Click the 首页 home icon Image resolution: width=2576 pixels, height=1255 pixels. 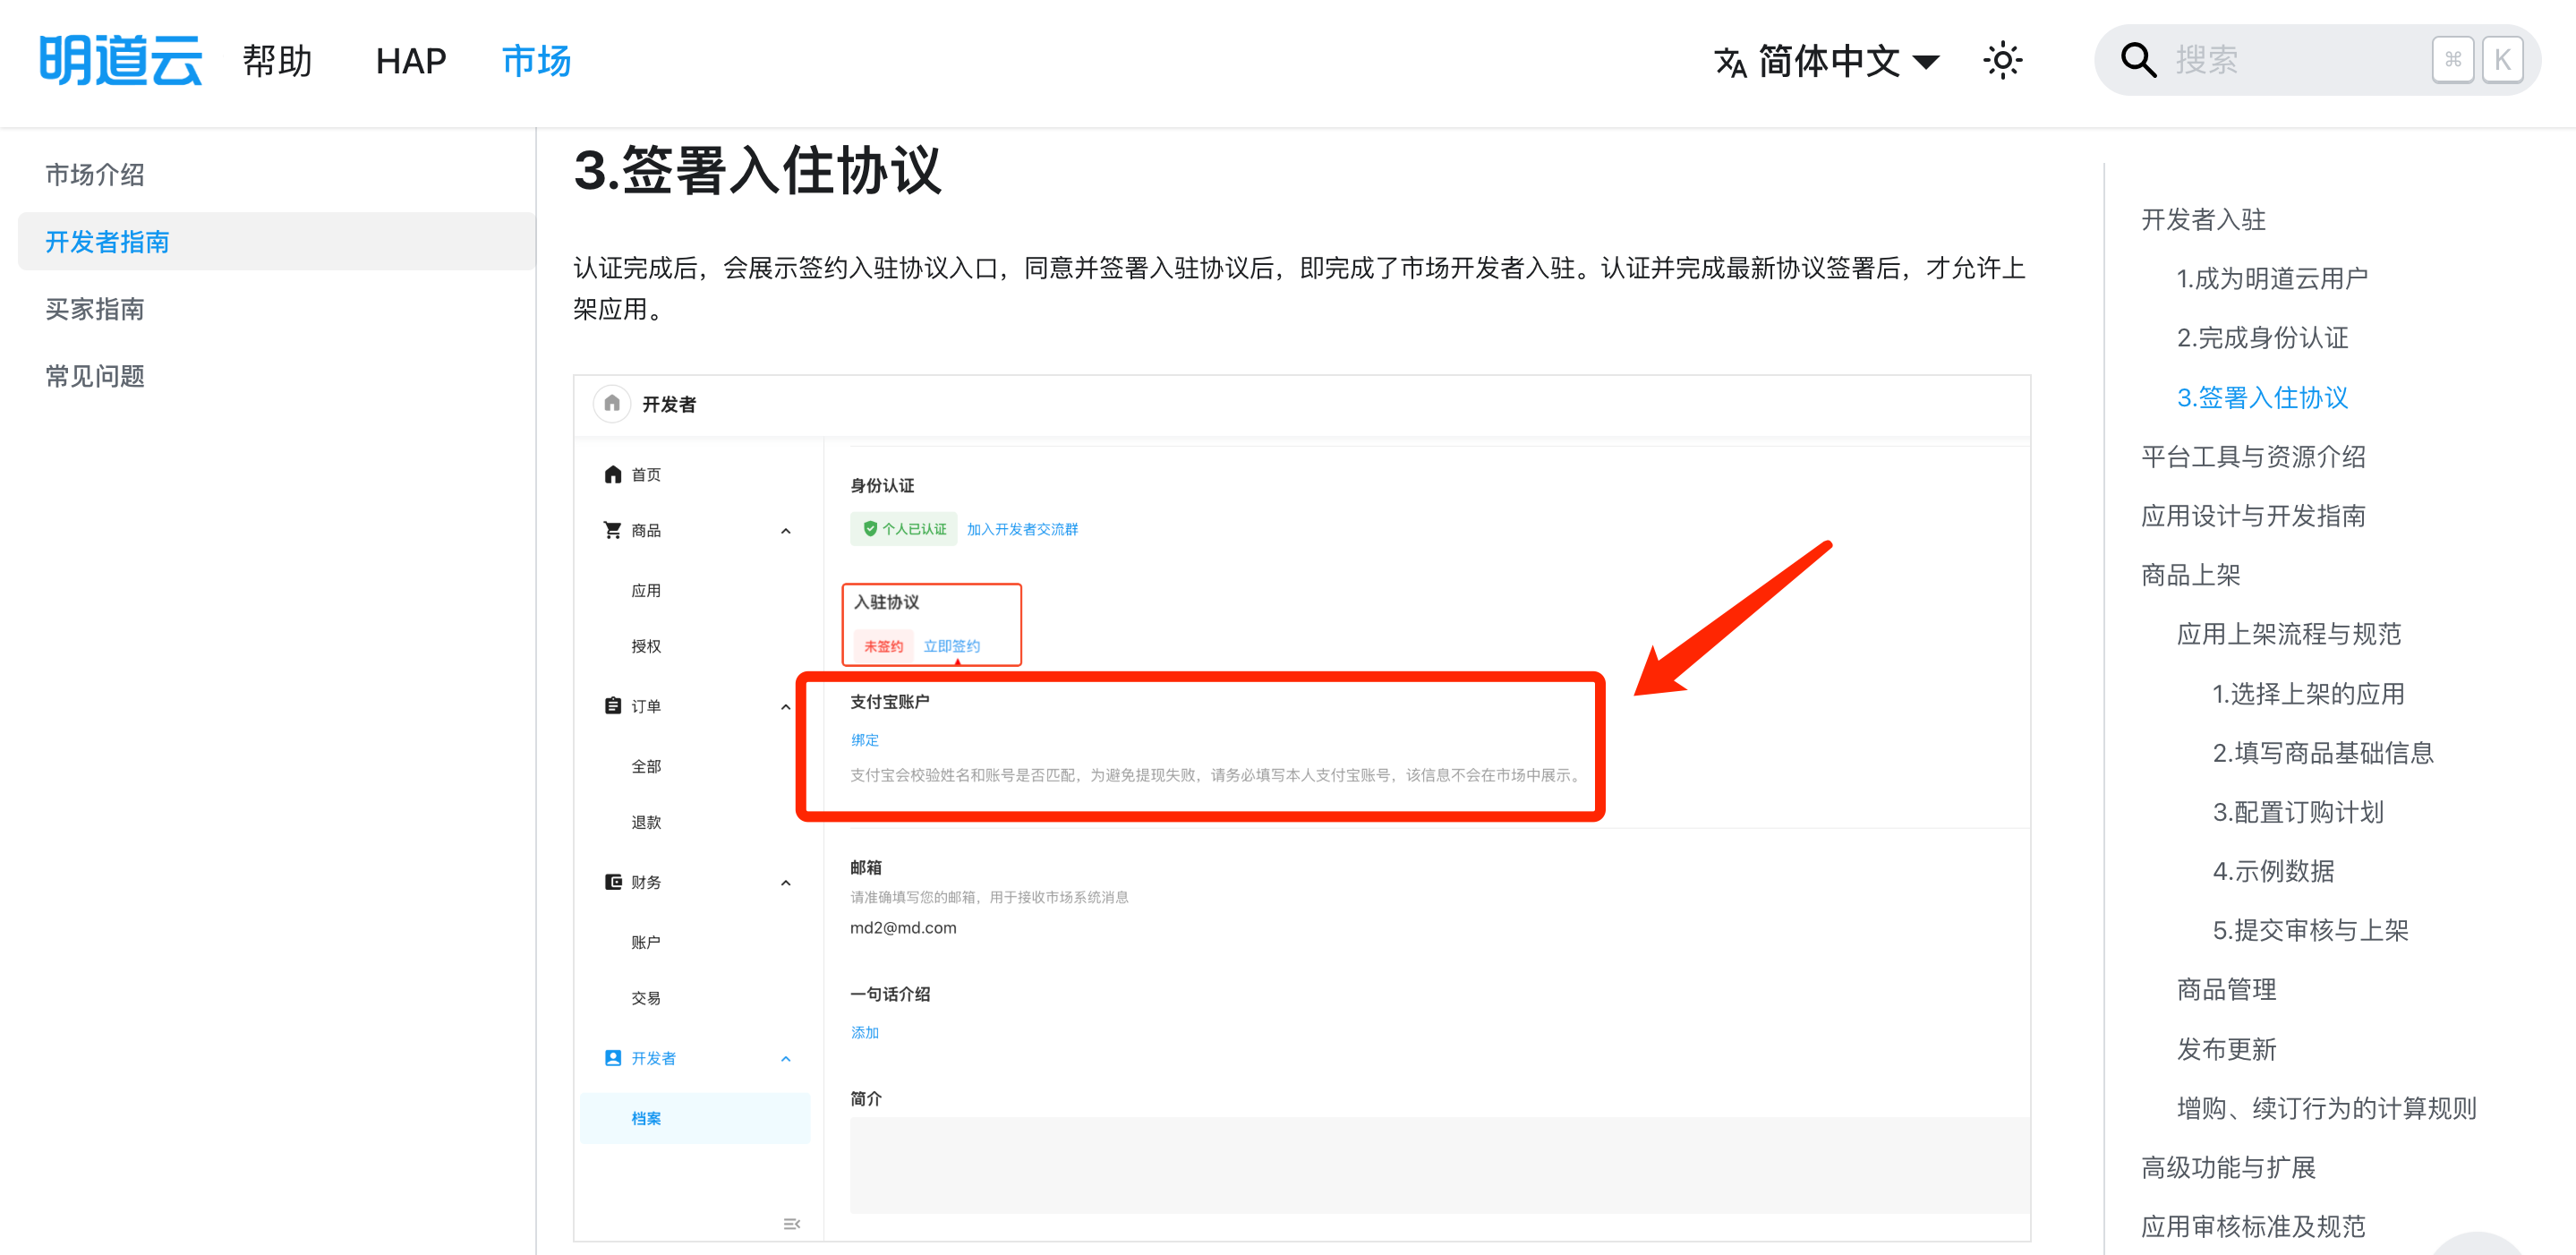tap(613, 474)
